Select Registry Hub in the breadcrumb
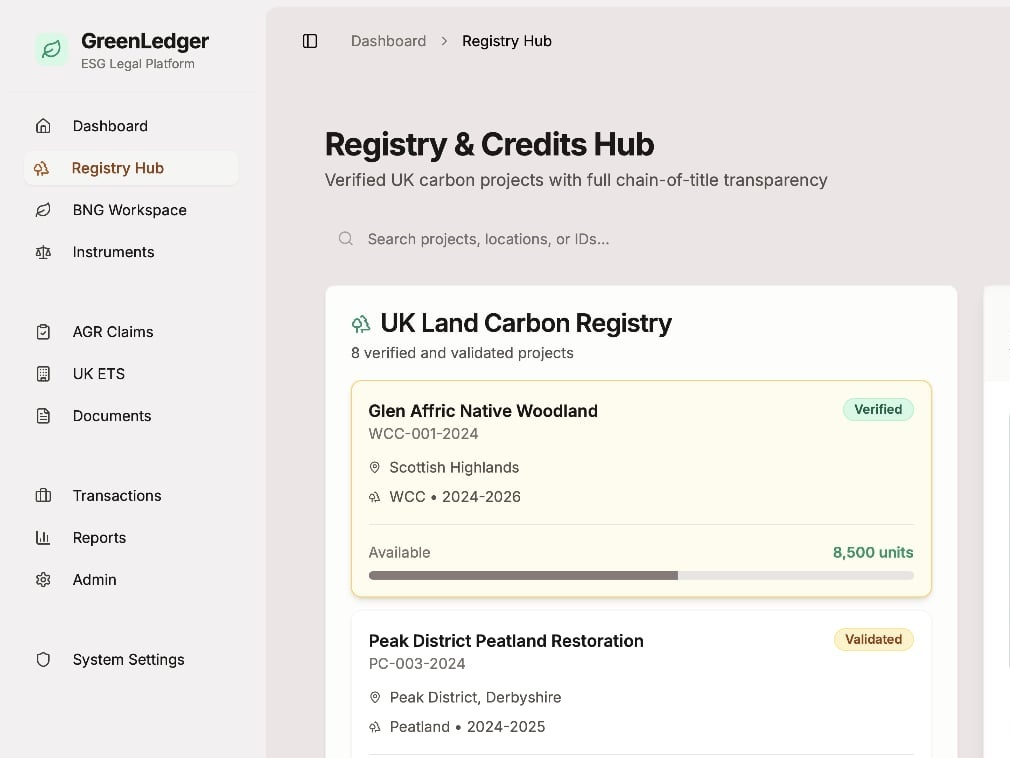The height and width of the screenshot is (758, 1010). pyautogui.click(x=507, y=41)
